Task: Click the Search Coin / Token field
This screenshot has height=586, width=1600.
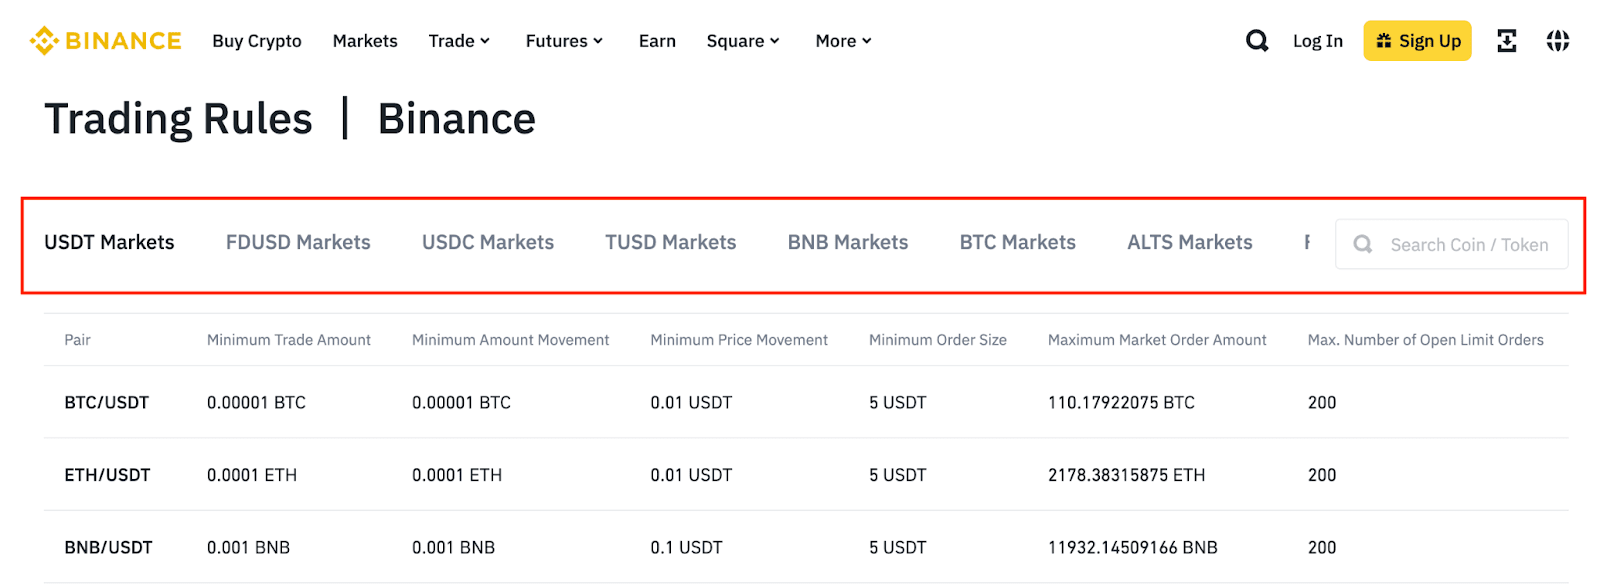Action: (x=1468, y=245)
